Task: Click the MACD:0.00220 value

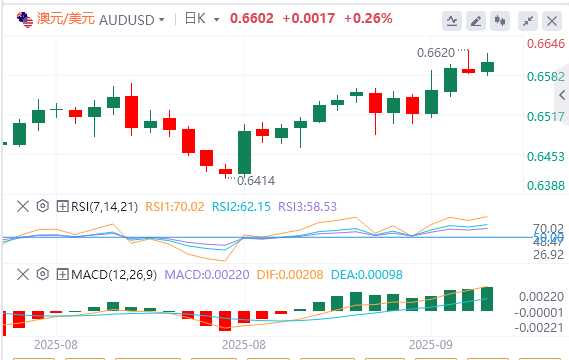Action: tap(207, 275)
